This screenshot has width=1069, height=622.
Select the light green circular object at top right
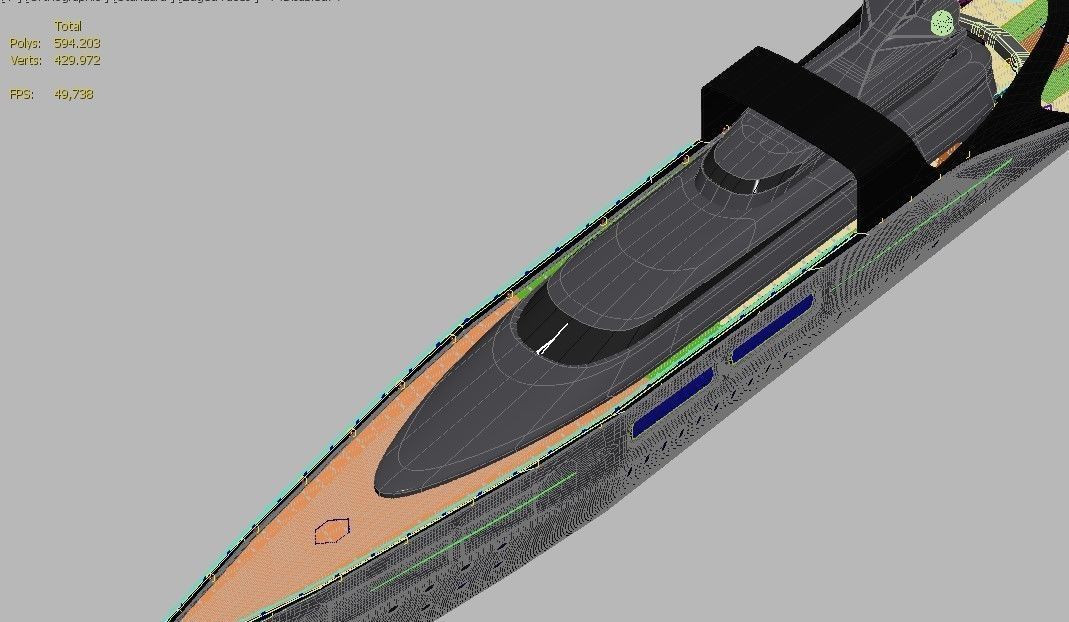[x=942, y=23]
